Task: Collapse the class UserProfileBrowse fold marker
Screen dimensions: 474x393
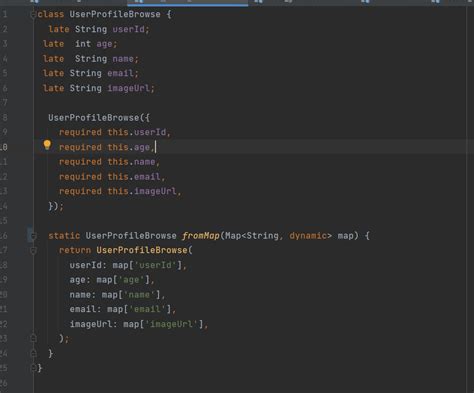Action: [x=33, y=14]
